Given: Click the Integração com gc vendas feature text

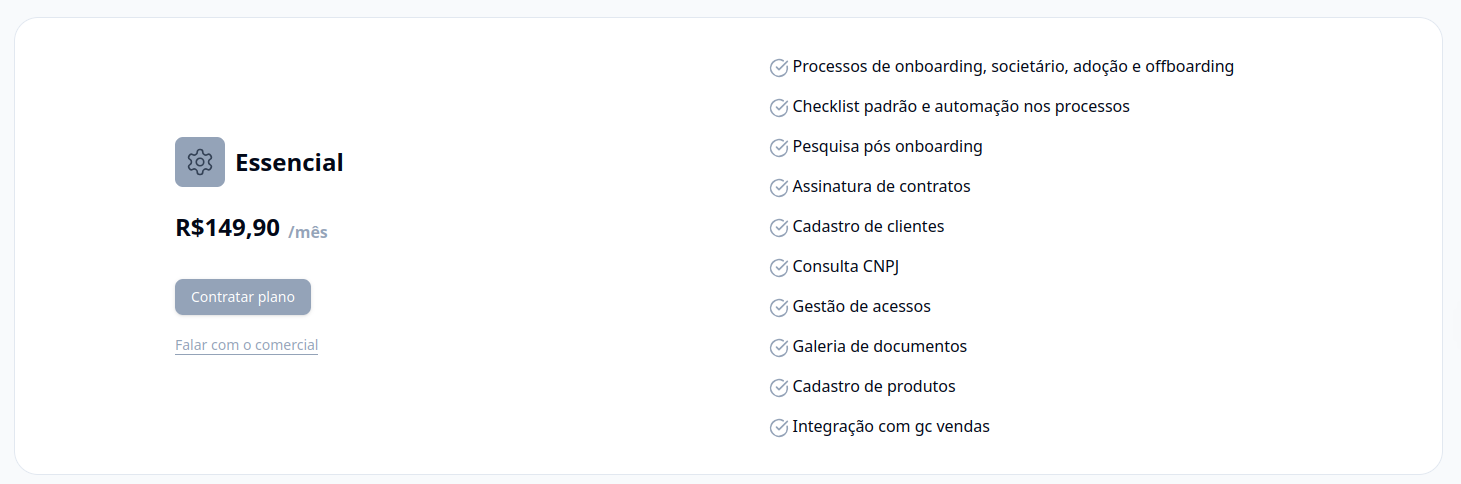Looking at the screenshot, I should [x=891, y=427].
